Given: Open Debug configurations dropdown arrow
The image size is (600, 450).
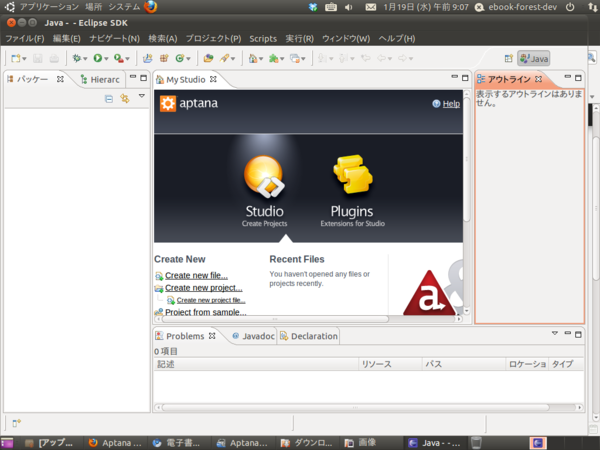Looking at the screenshot, I should click(x=85, y=59).
